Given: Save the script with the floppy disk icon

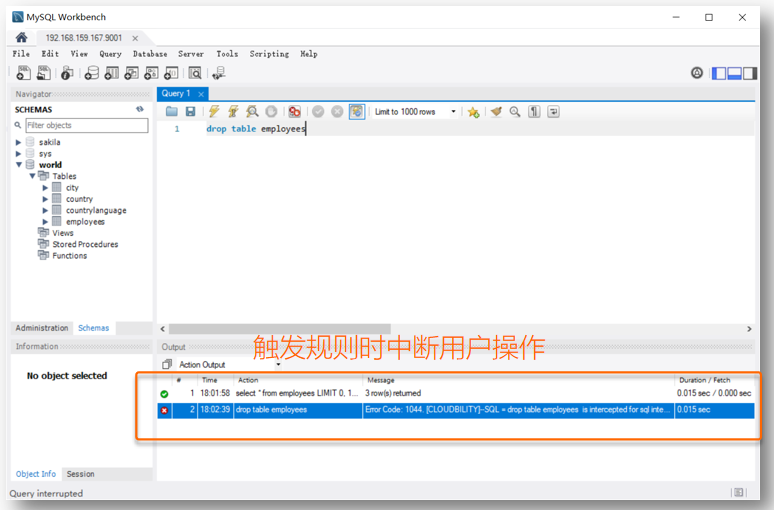Looking at the screenshot, I should 190,112.
